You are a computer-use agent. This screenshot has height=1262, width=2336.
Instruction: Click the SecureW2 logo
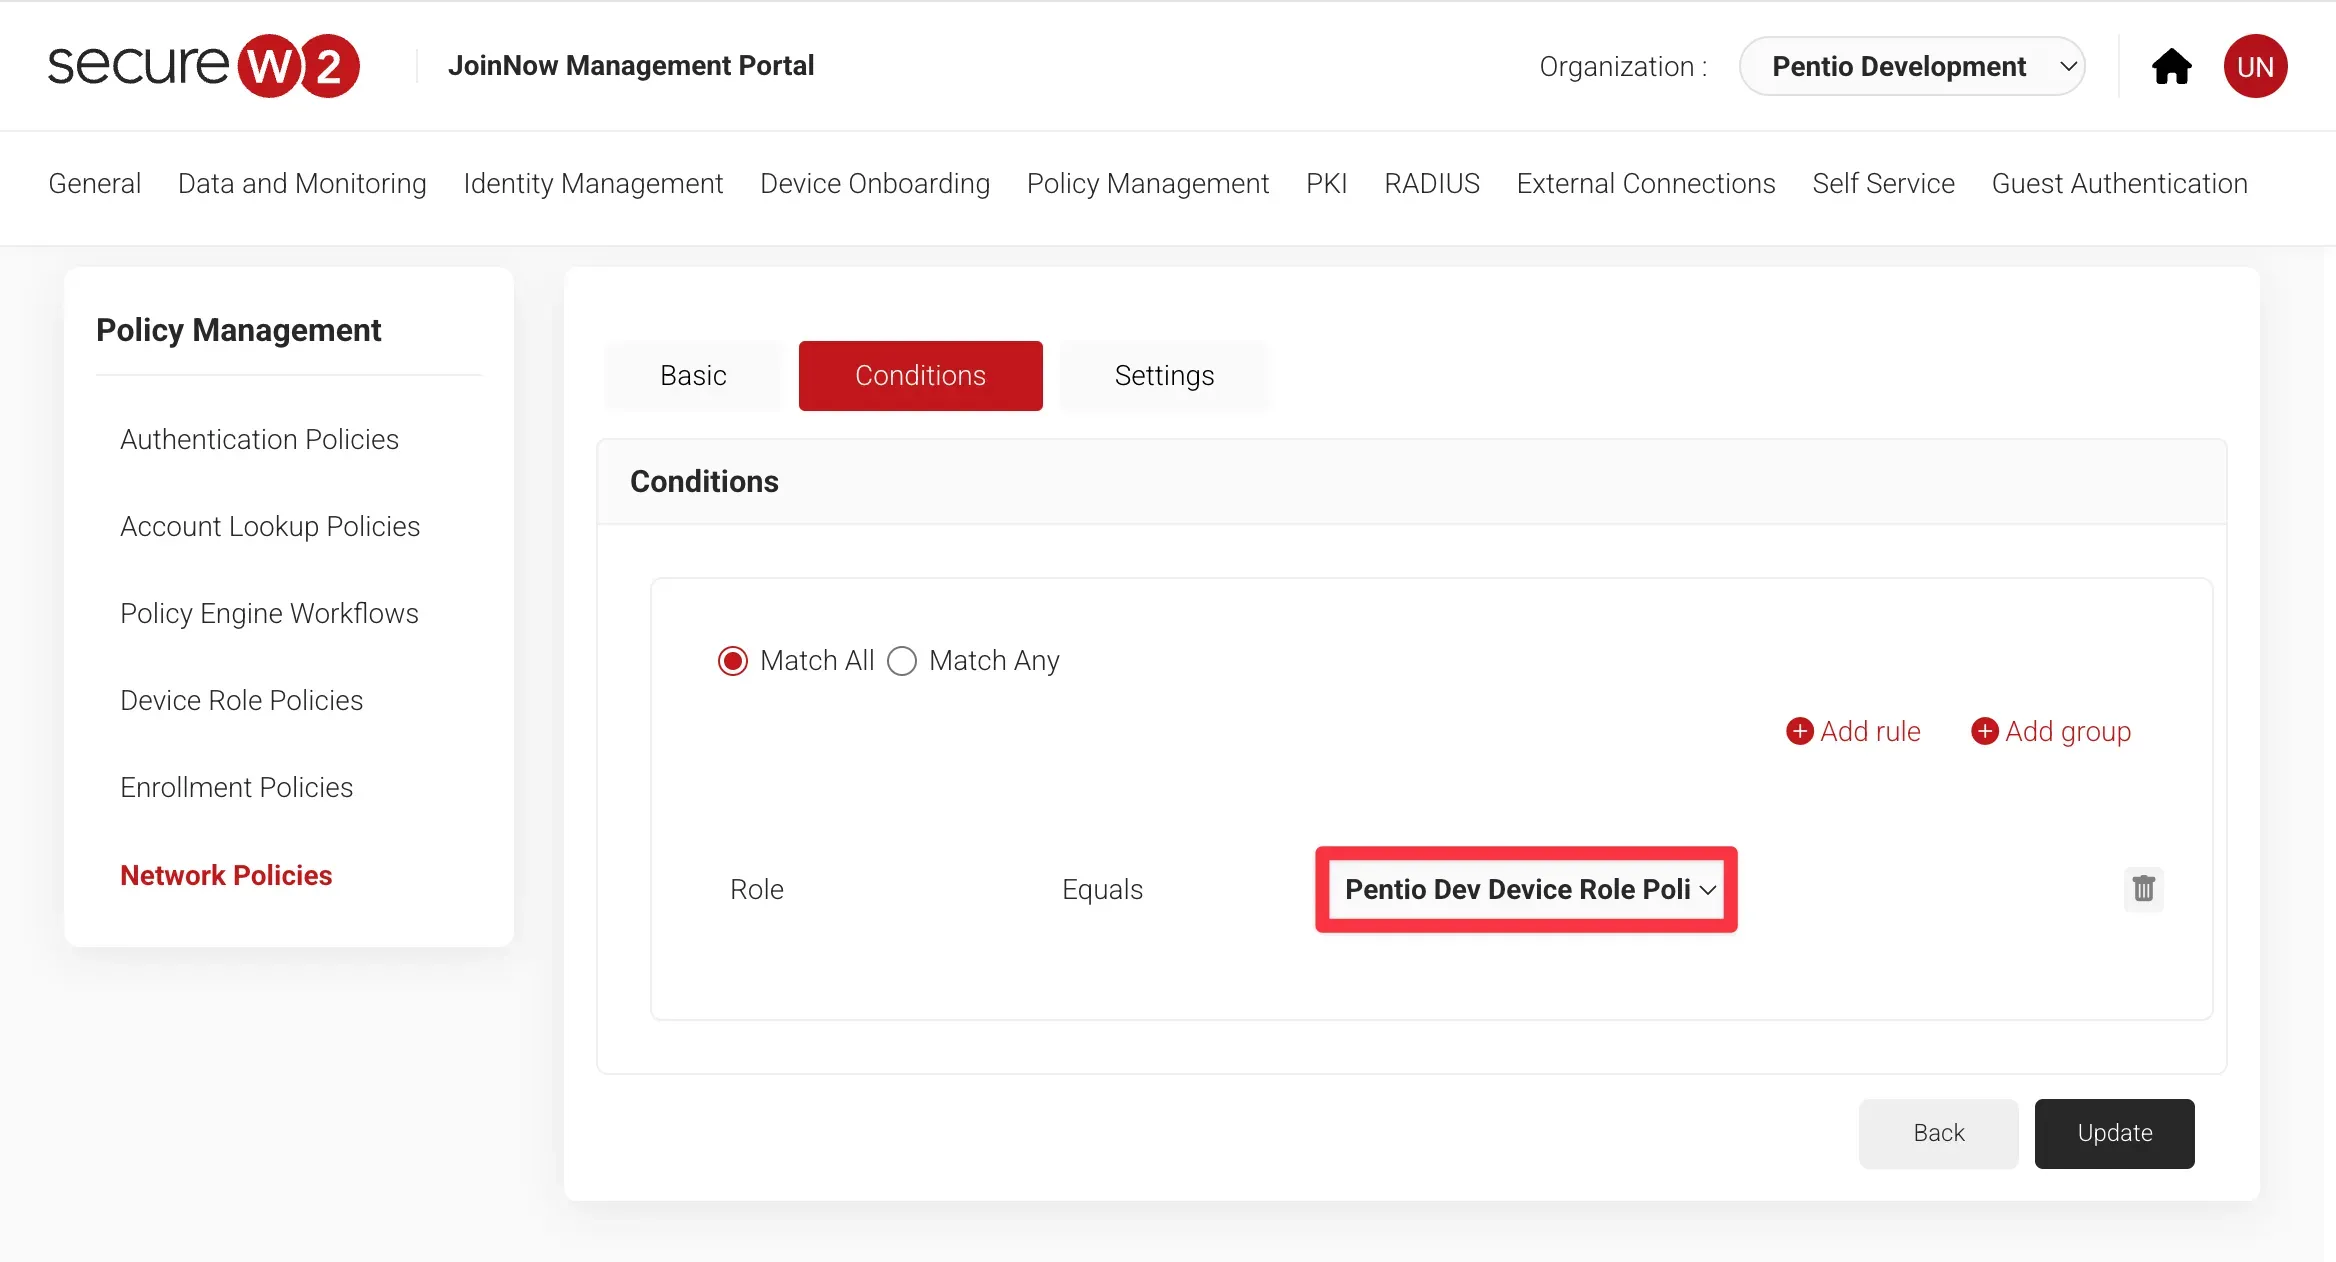203,66
